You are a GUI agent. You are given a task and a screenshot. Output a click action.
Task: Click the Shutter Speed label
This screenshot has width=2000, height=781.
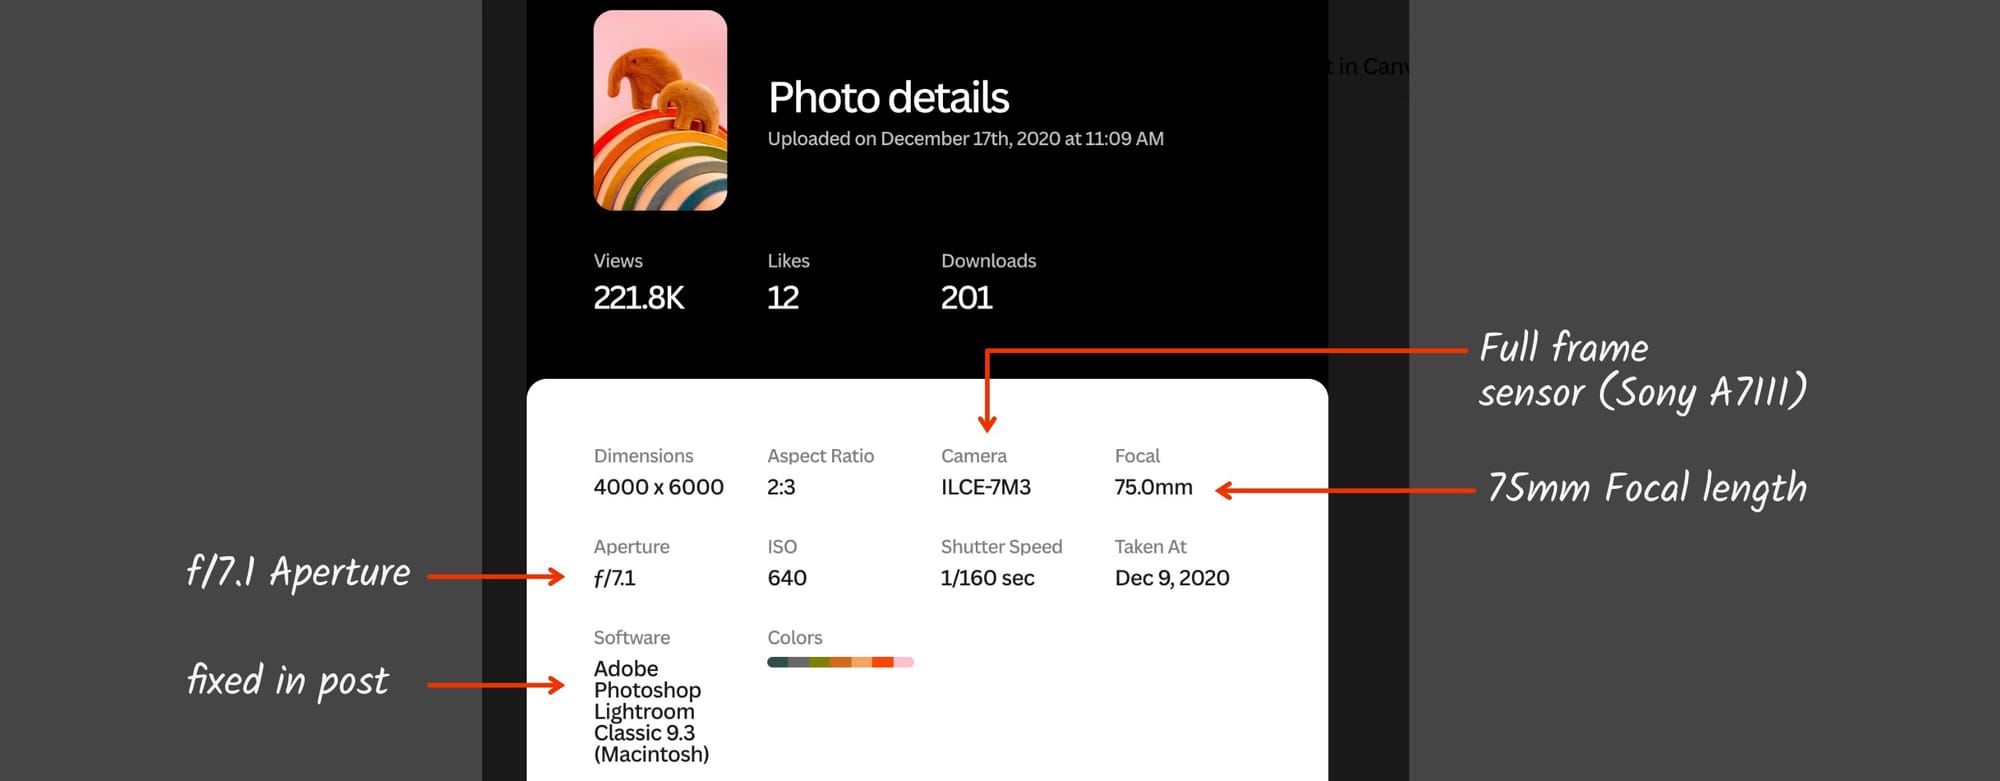[1001, 547]
